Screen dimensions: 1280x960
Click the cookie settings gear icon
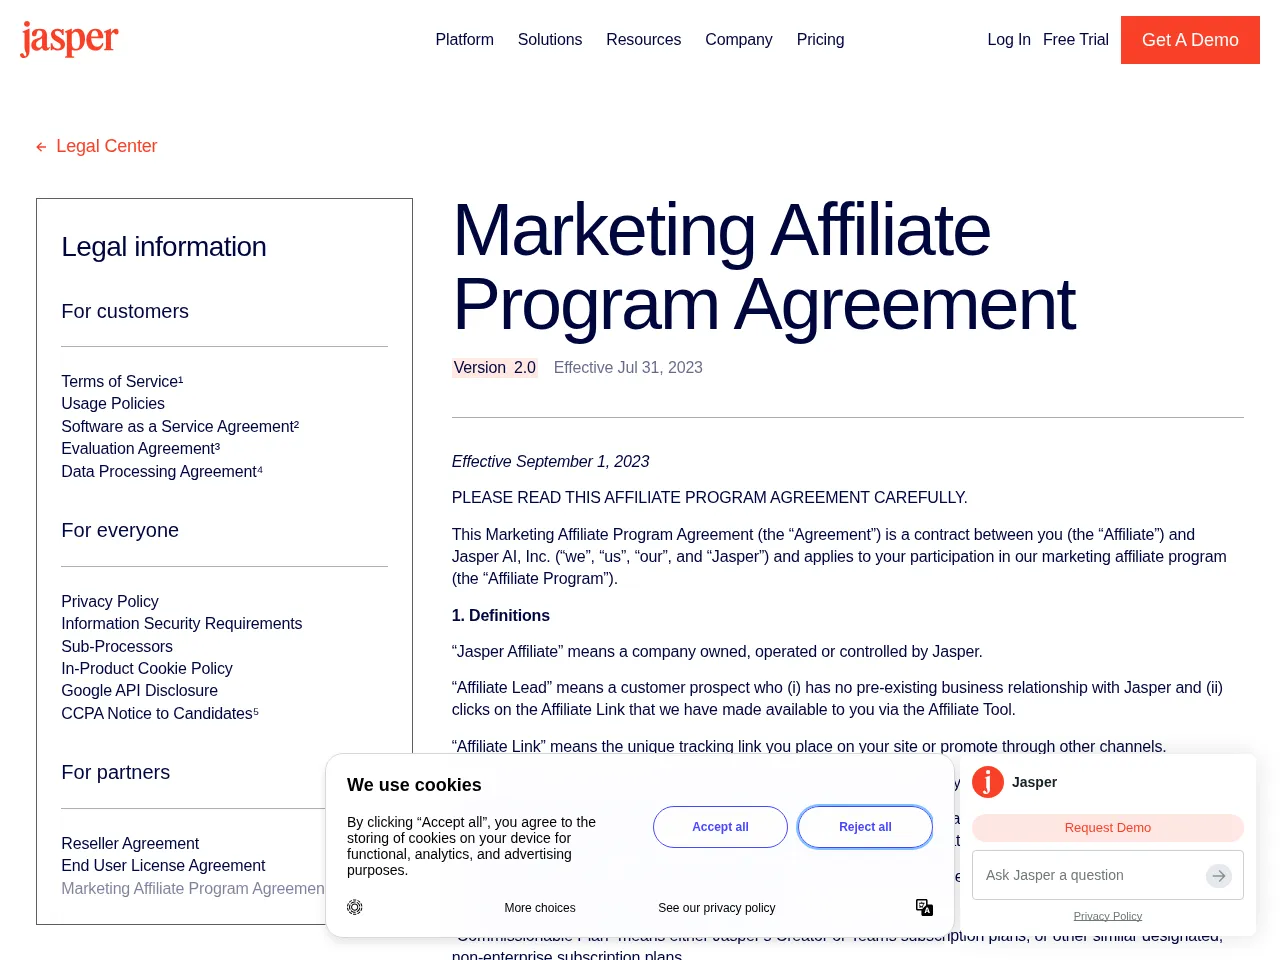pyautogui.click(x=355, y=907)
